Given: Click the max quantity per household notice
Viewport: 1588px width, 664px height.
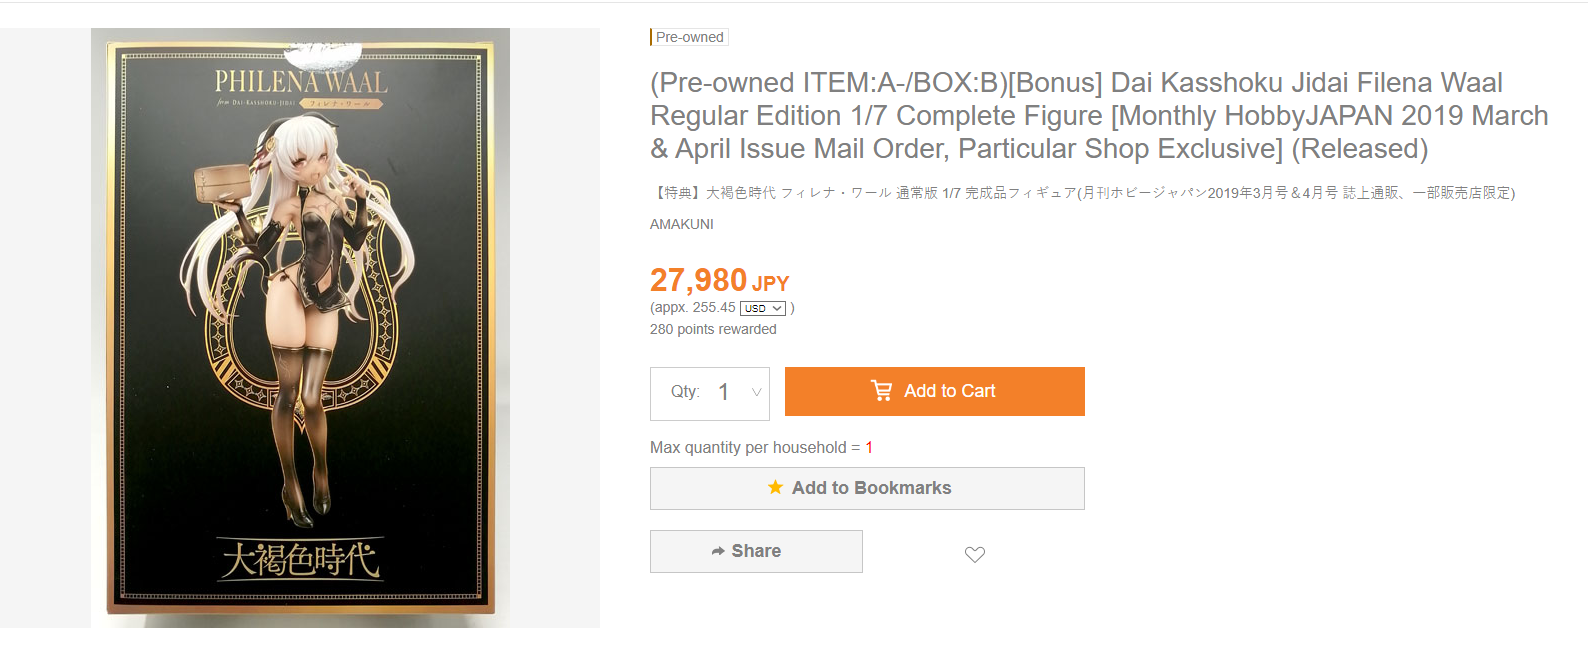Looking at the screenshot, I should (761, 447).
